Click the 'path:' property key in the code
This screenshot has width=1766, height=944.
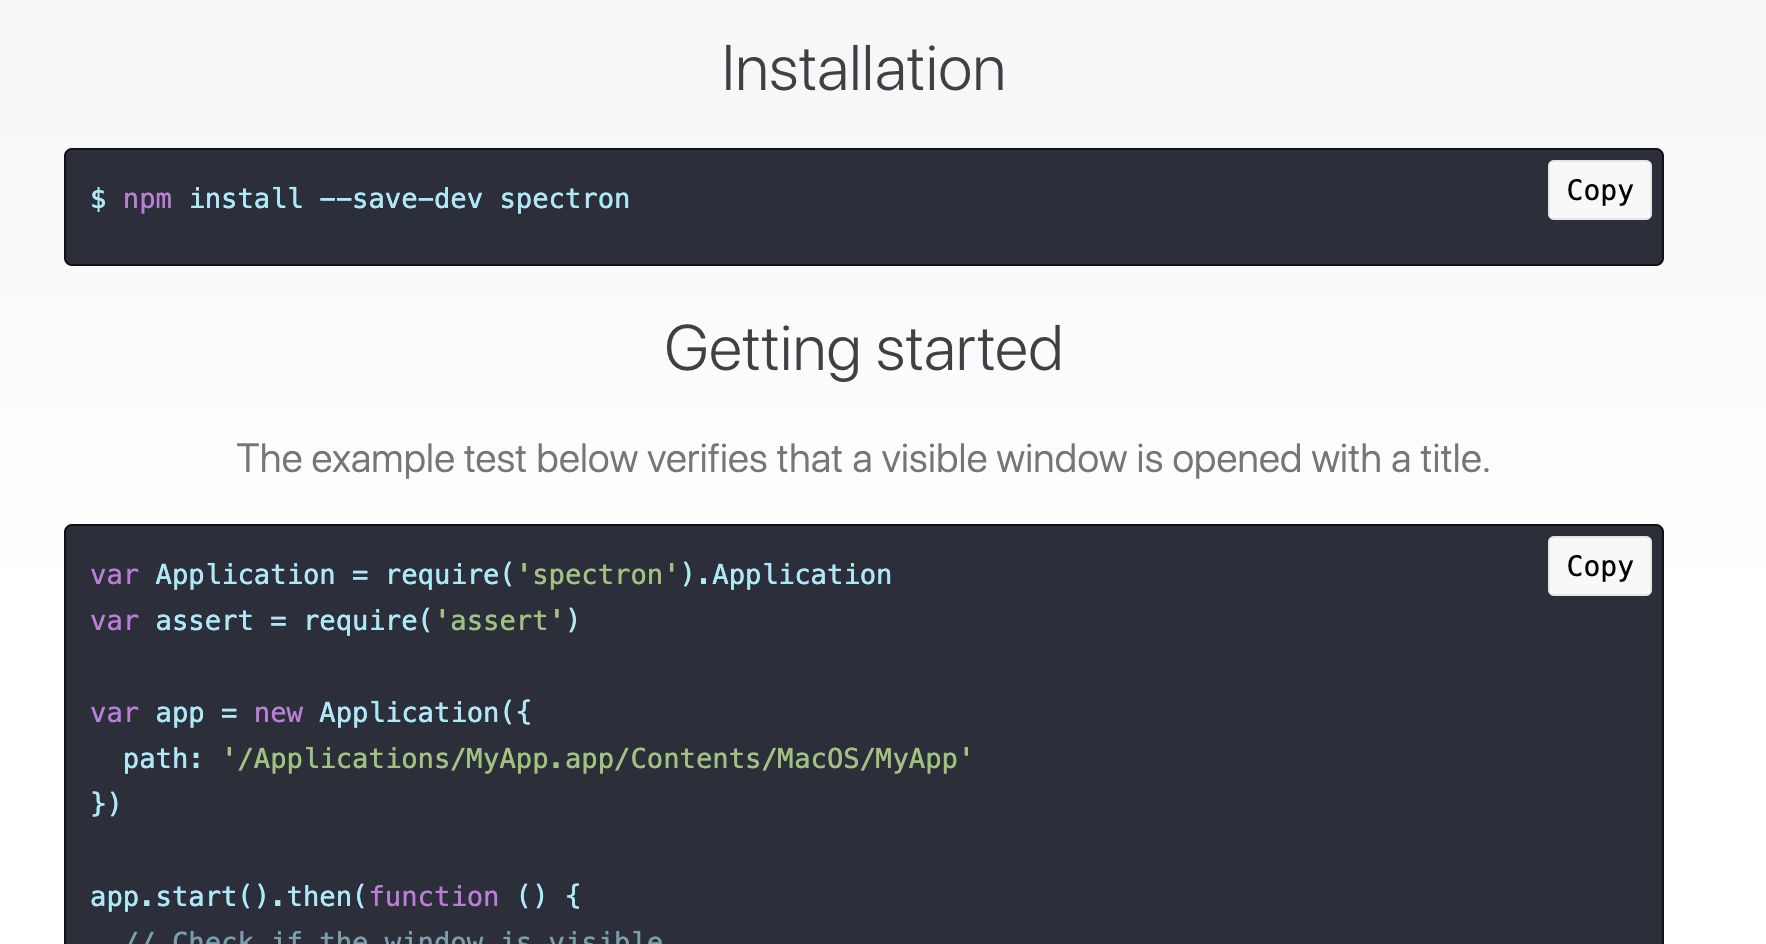point(160,758)
